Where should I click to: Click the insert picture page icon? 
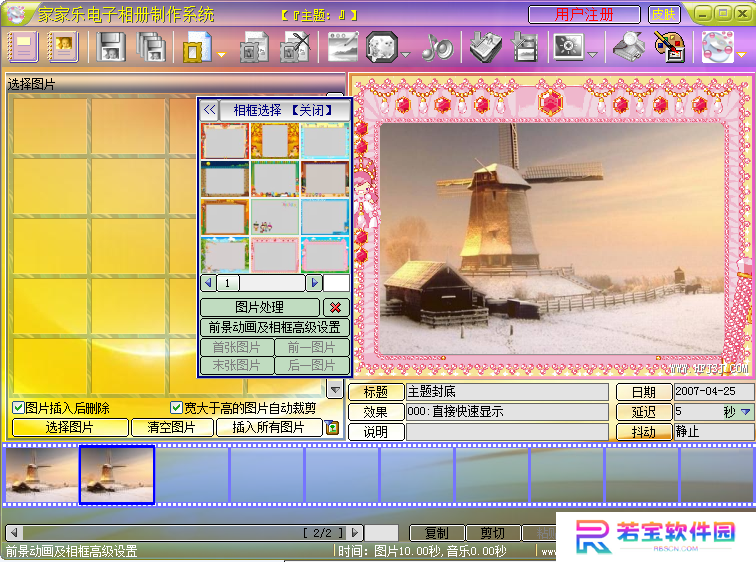coord(255,47)
